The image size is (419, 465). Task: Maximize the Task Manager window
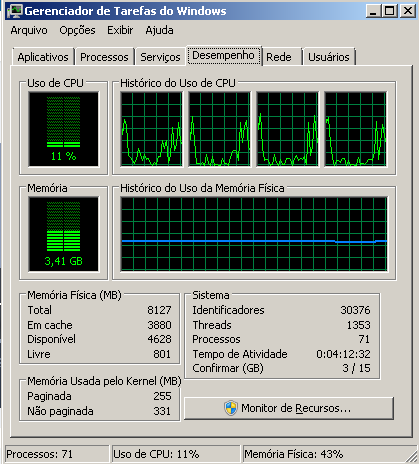pos(390,11)
